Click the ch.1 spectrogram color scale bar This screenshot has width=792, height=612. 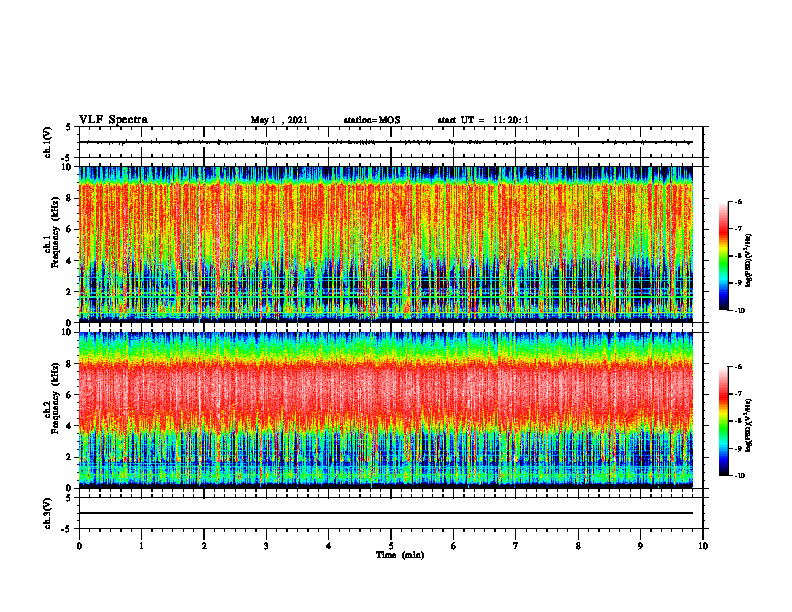click(x=724, y=256)
